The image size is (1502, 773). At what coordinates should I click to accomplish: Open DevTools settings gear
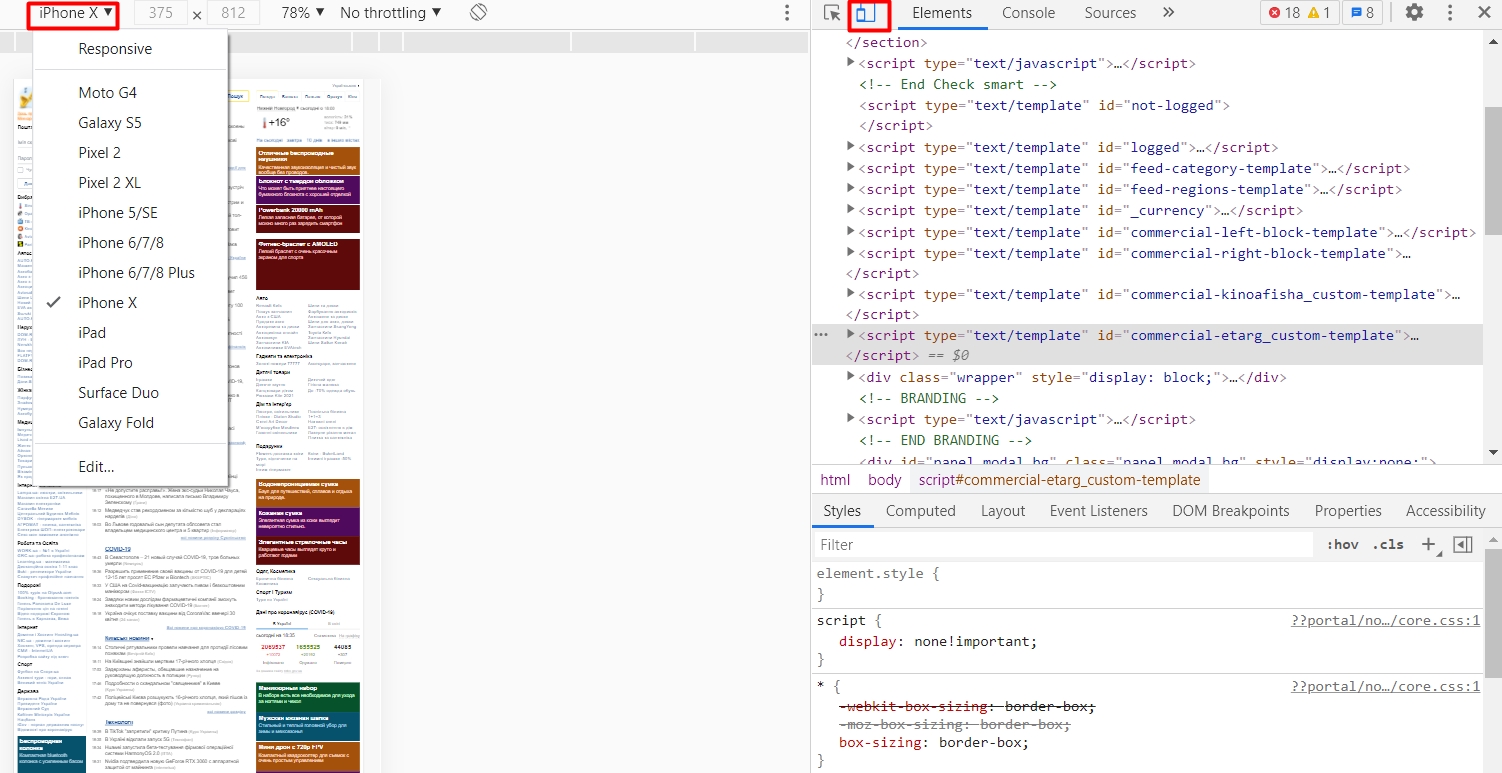tap(1414, 13)
